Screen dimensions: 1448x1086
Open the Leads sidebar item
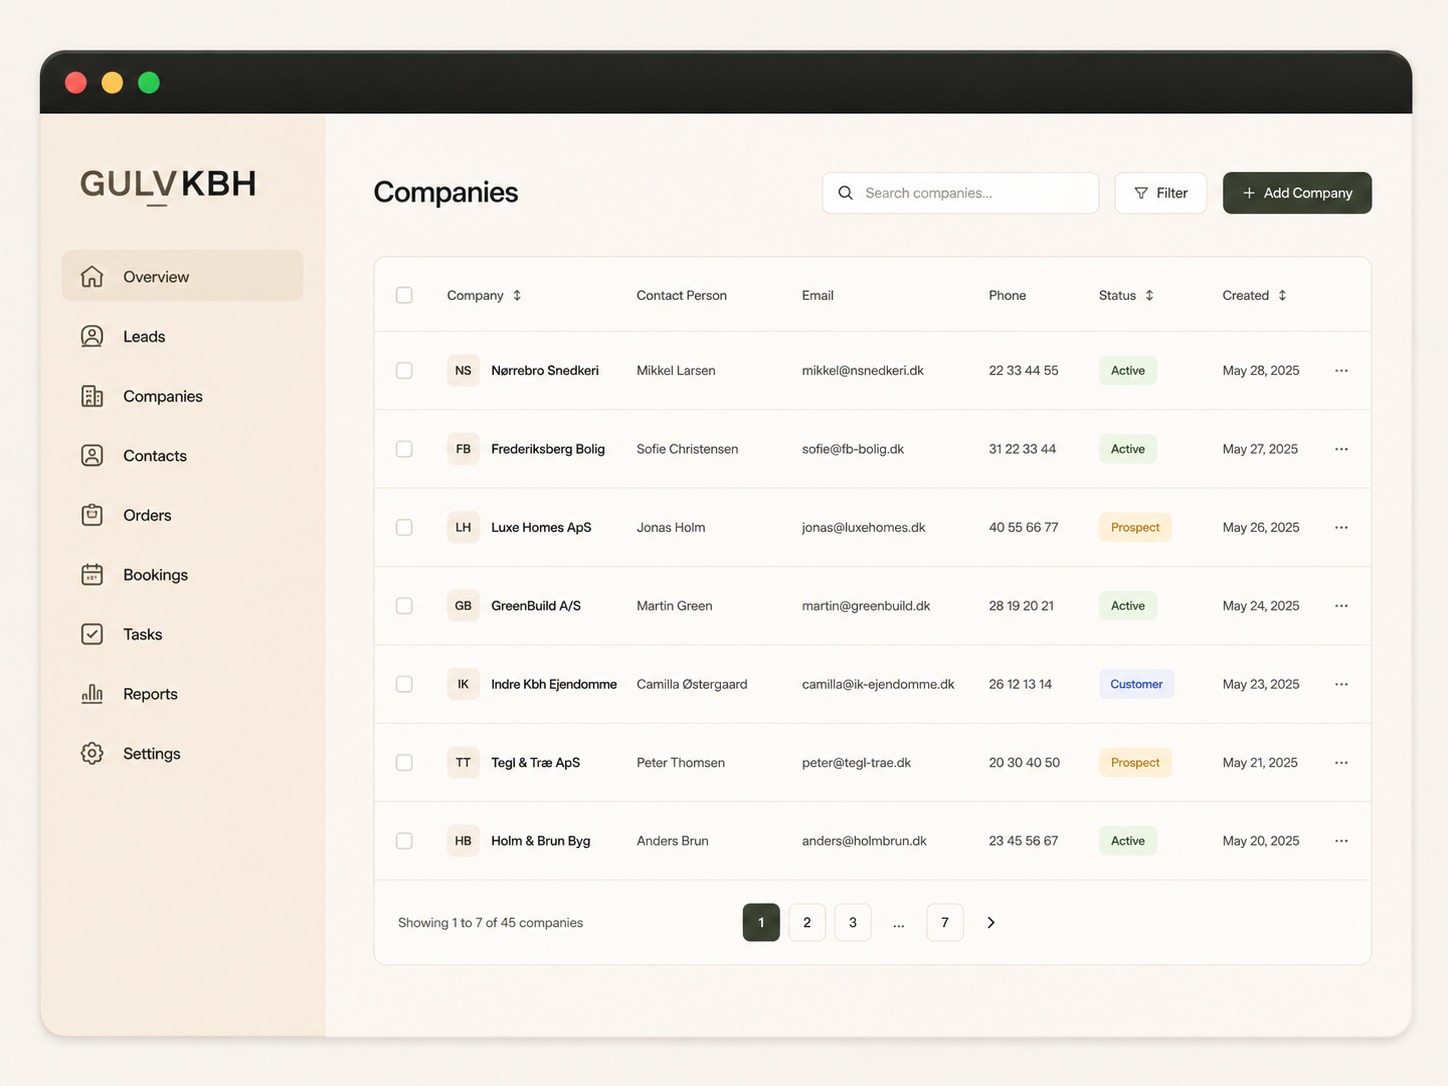point(182,336)
